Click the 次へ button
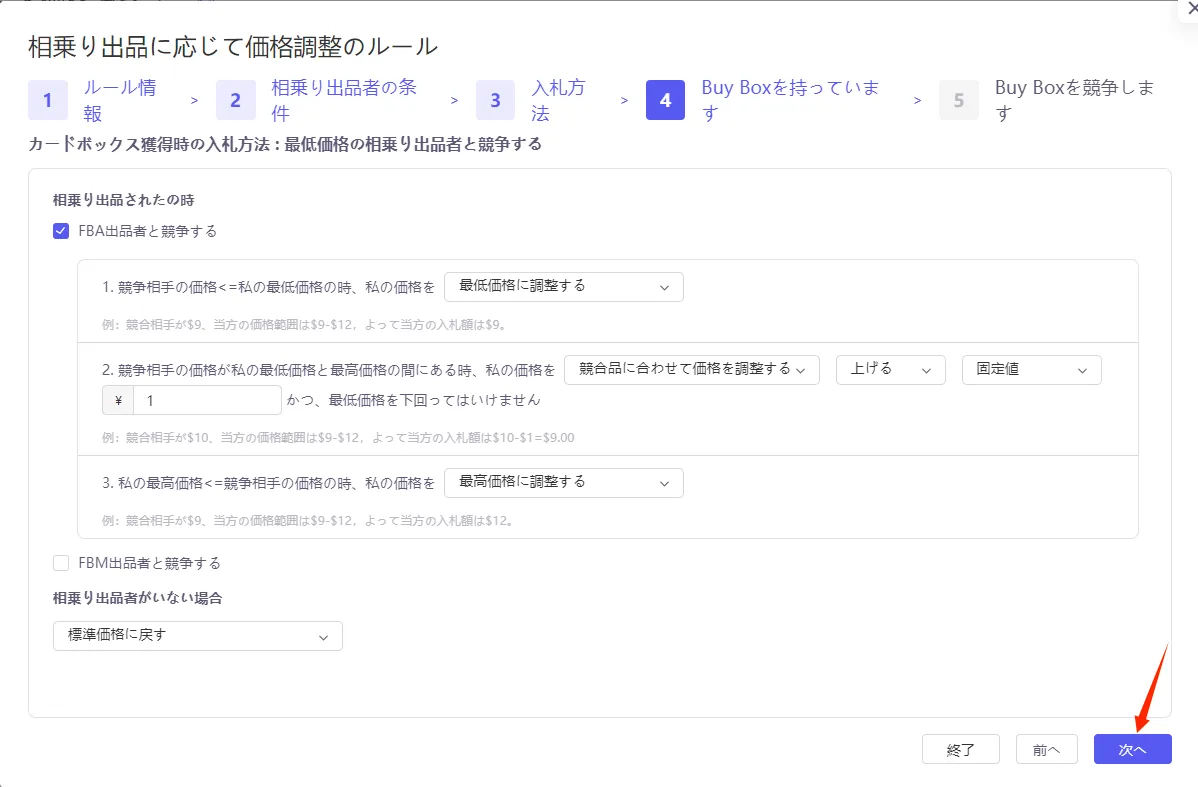The width and height of the screenshot is (1198, 787). point(1132,750)
